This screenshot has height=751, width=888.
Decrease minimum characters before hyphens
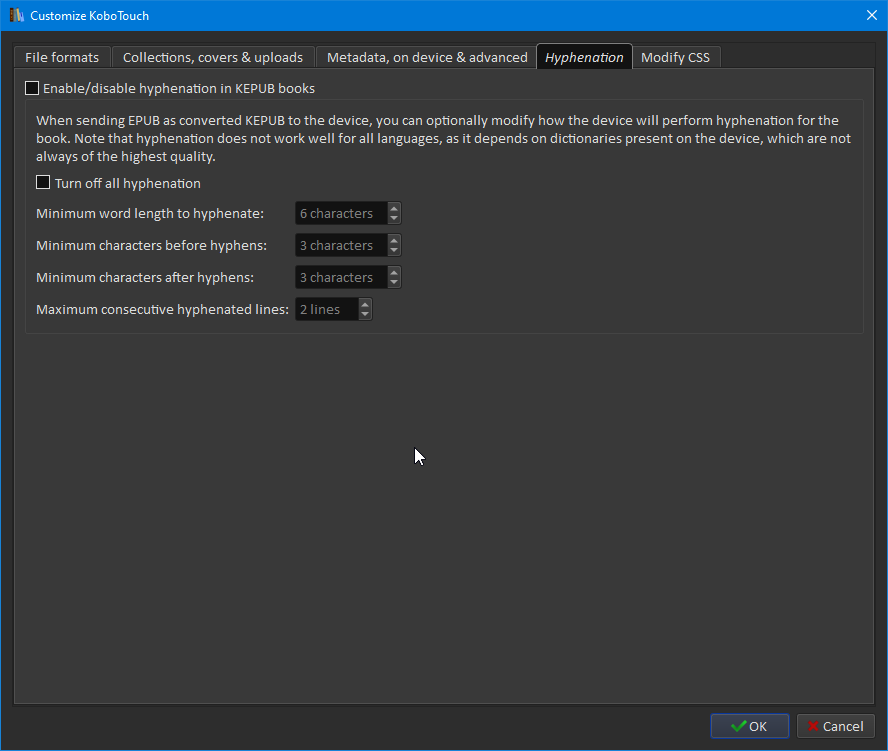394,251
